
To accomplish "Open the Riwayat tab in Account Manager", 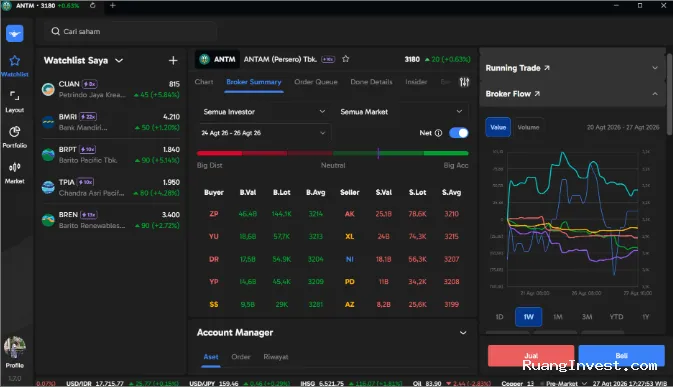I will (276, 357).
